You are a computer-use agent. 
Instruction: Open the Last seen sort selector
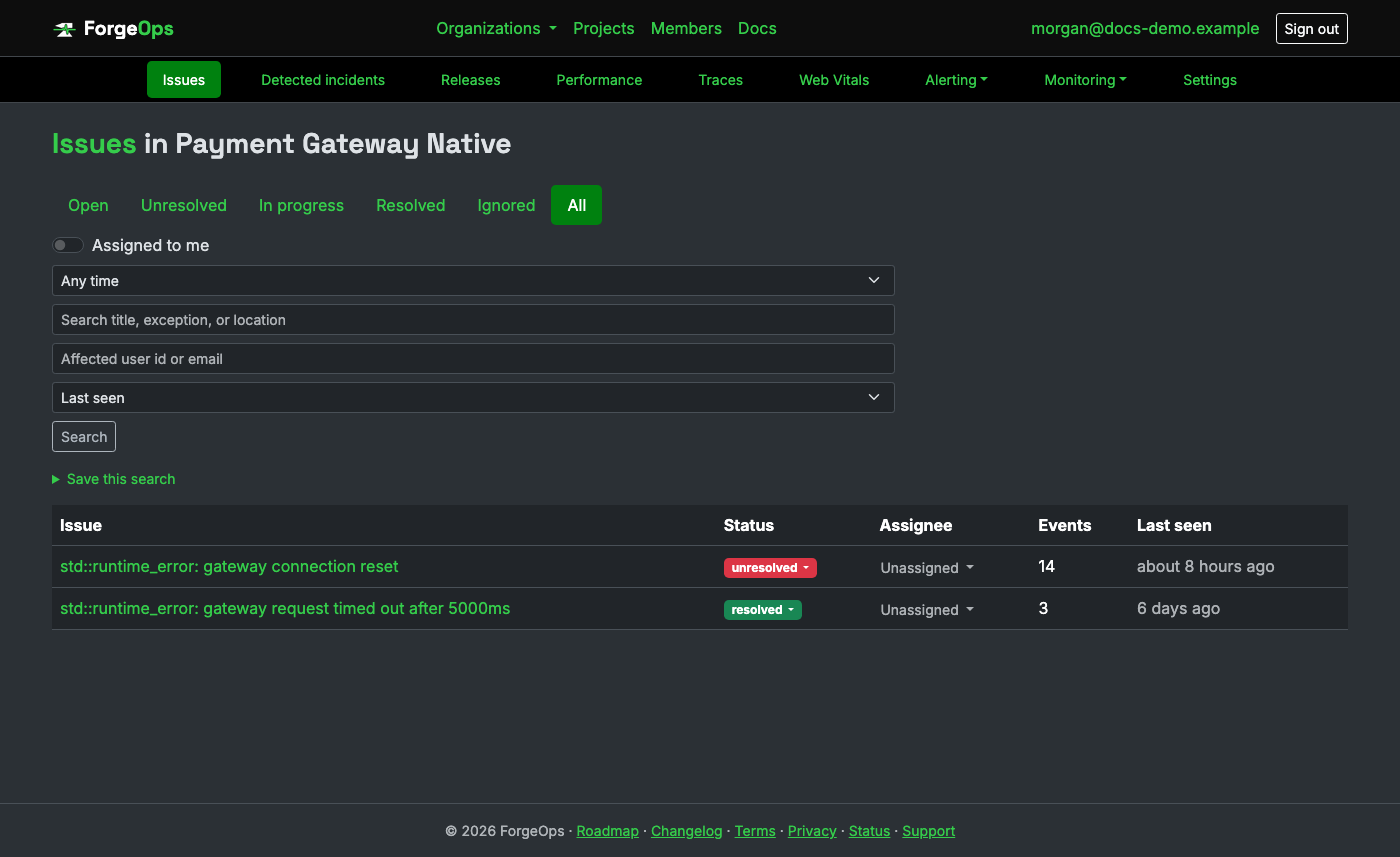point(473,398)
